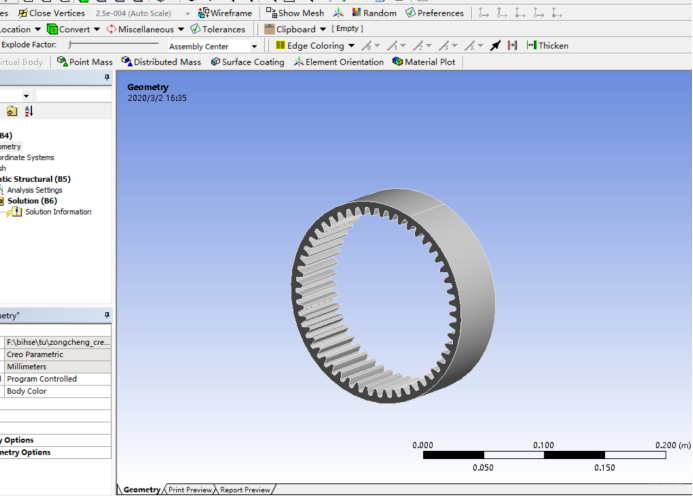693x496 pixels.
Task: Open Element Orientation tool
Action: 338,62
